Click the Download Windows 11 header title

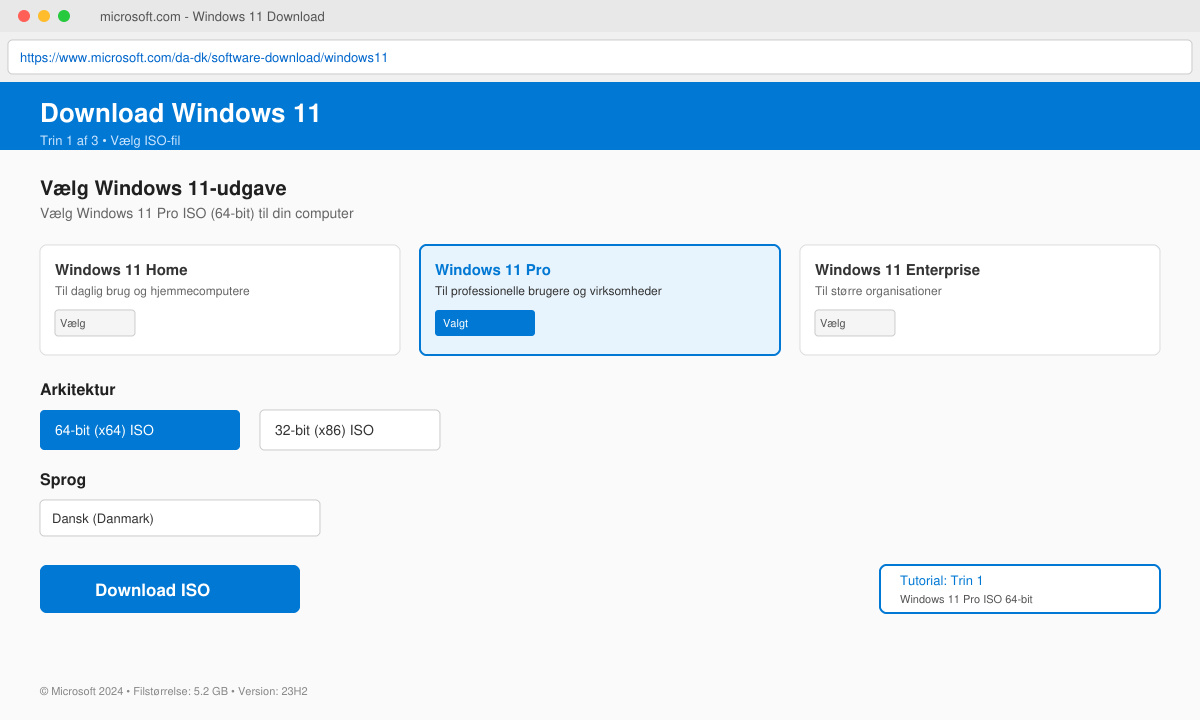180,113
